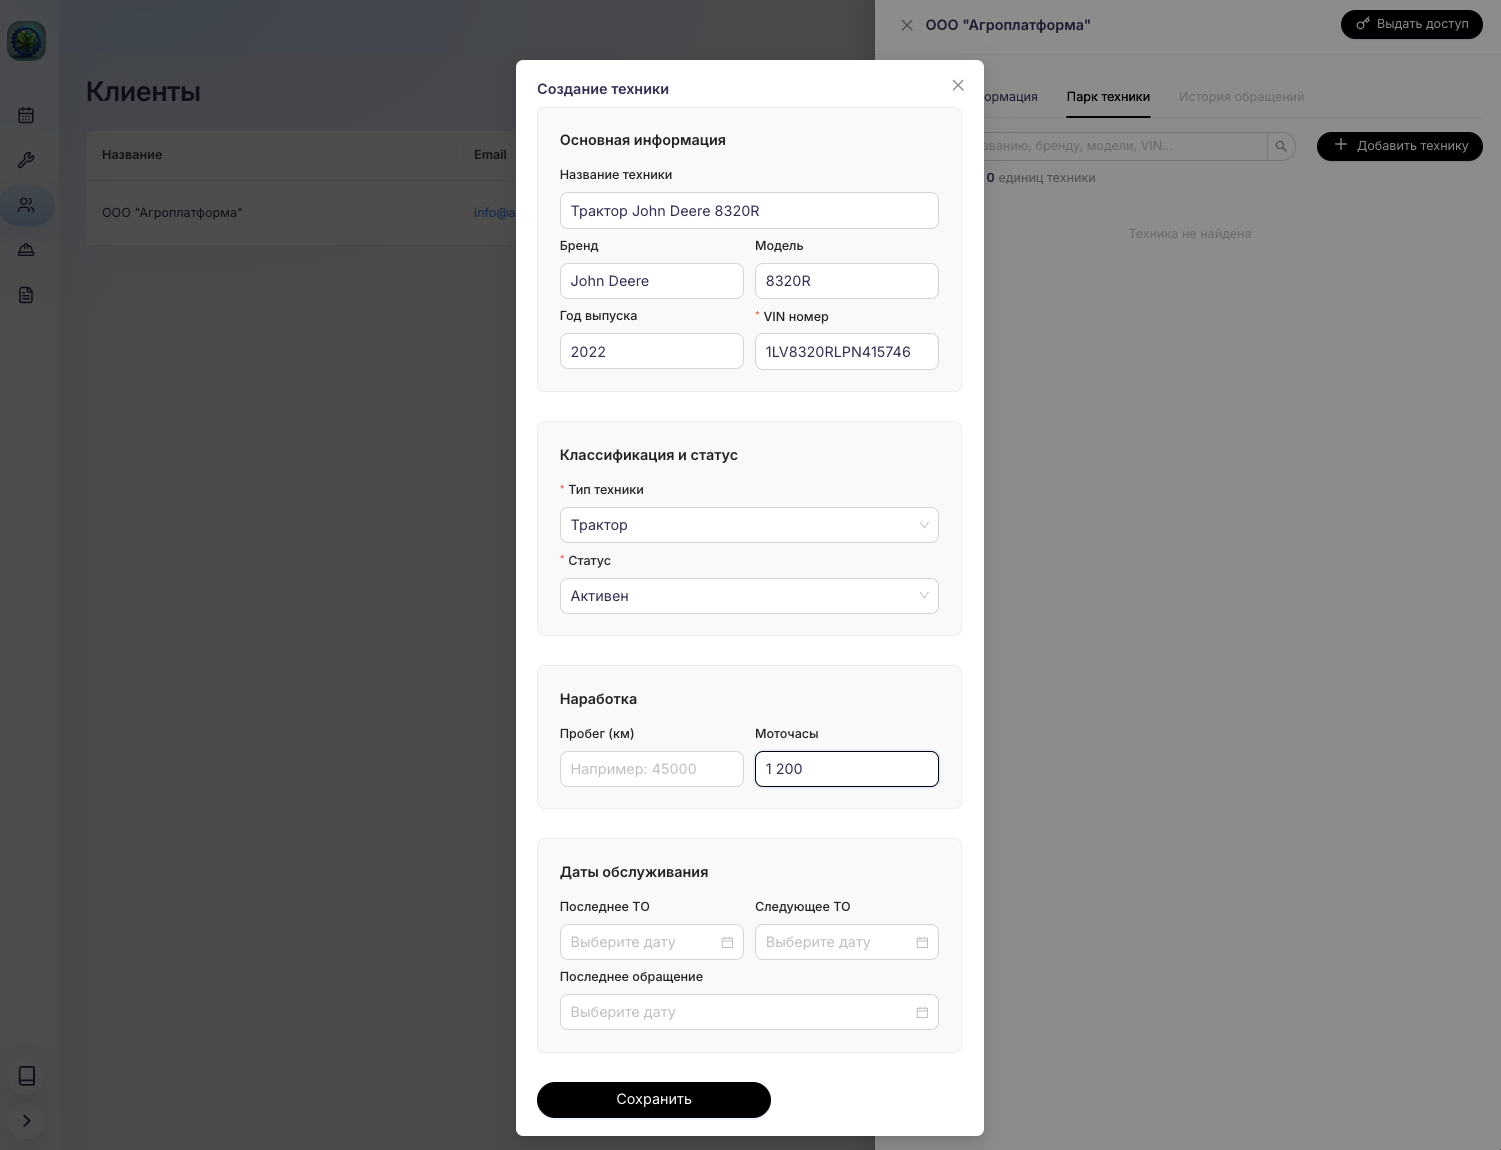The height and width of the screenshot is (1150, 1501).
Task: Click the Добавить технику button
Action: click(1400, 146)
